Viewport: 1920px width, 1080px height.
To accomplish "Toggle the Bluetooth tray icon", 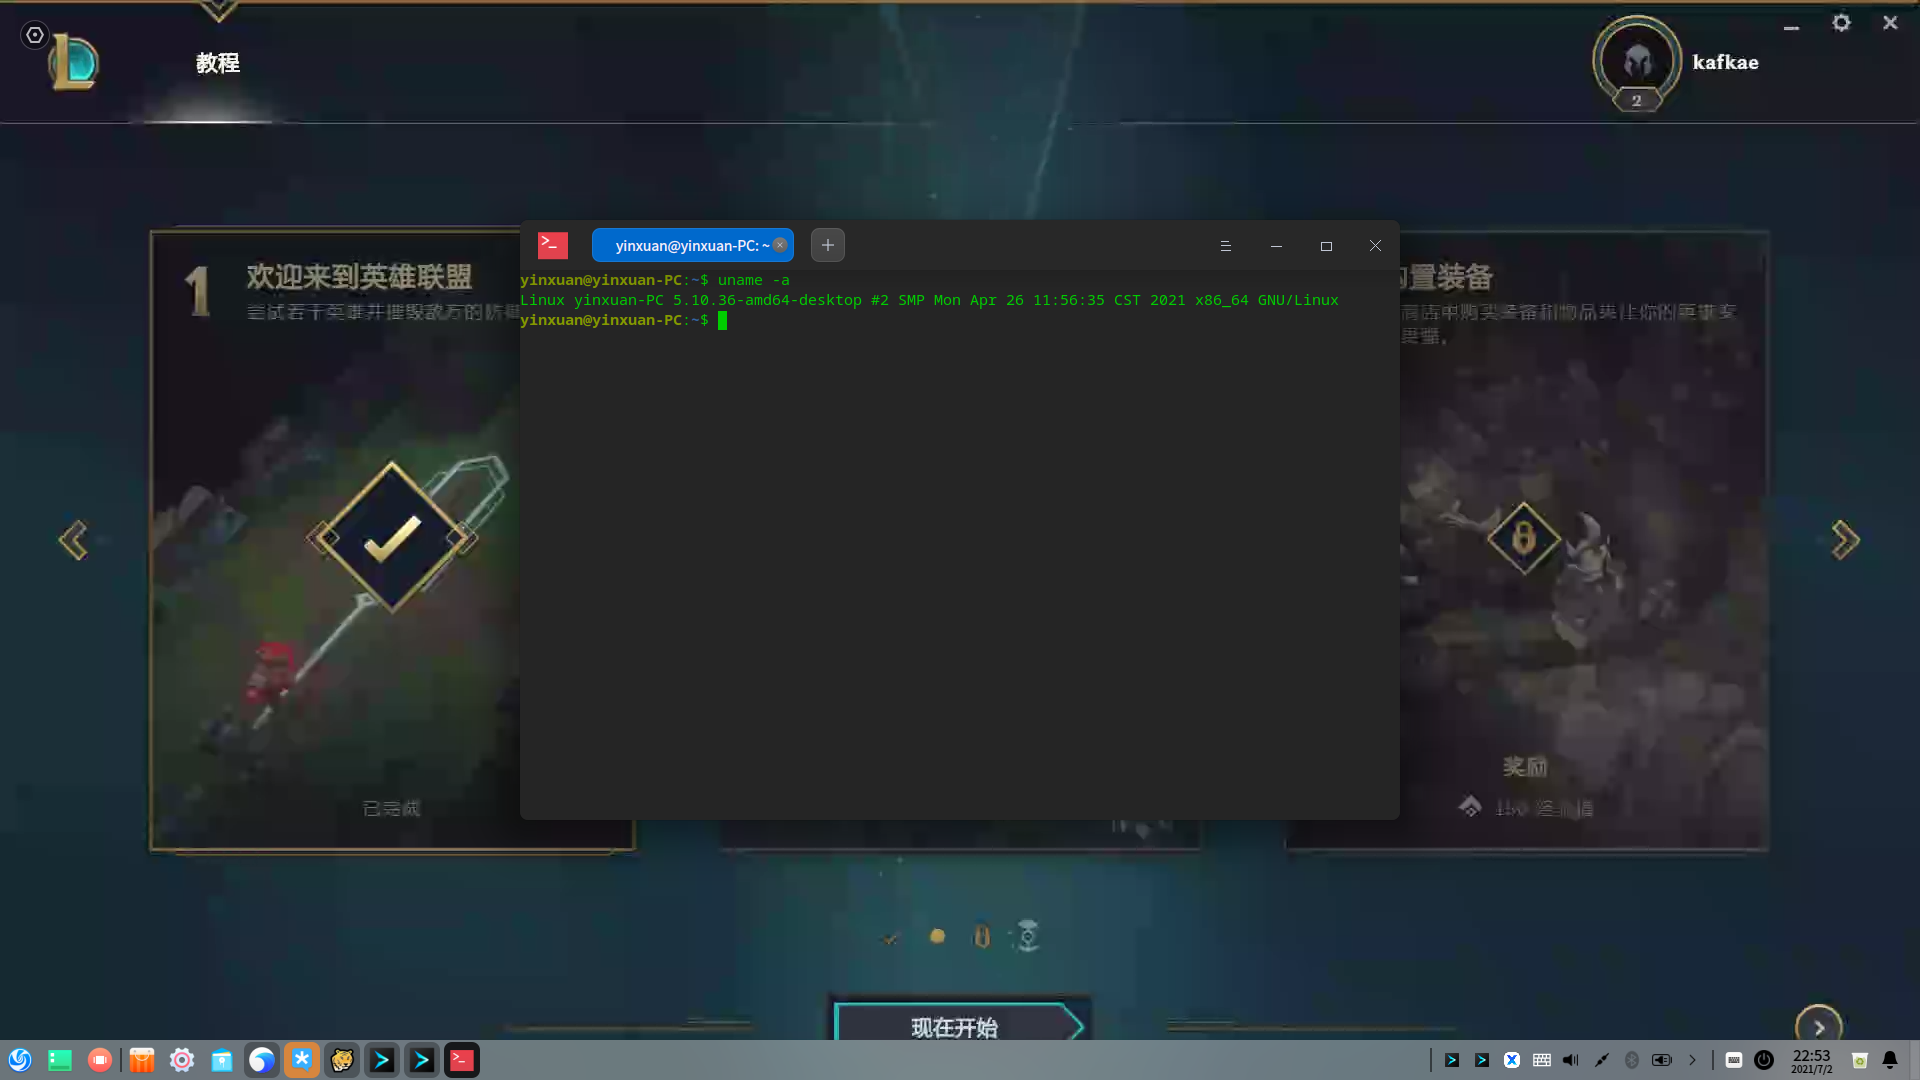I will 1631,1060.
